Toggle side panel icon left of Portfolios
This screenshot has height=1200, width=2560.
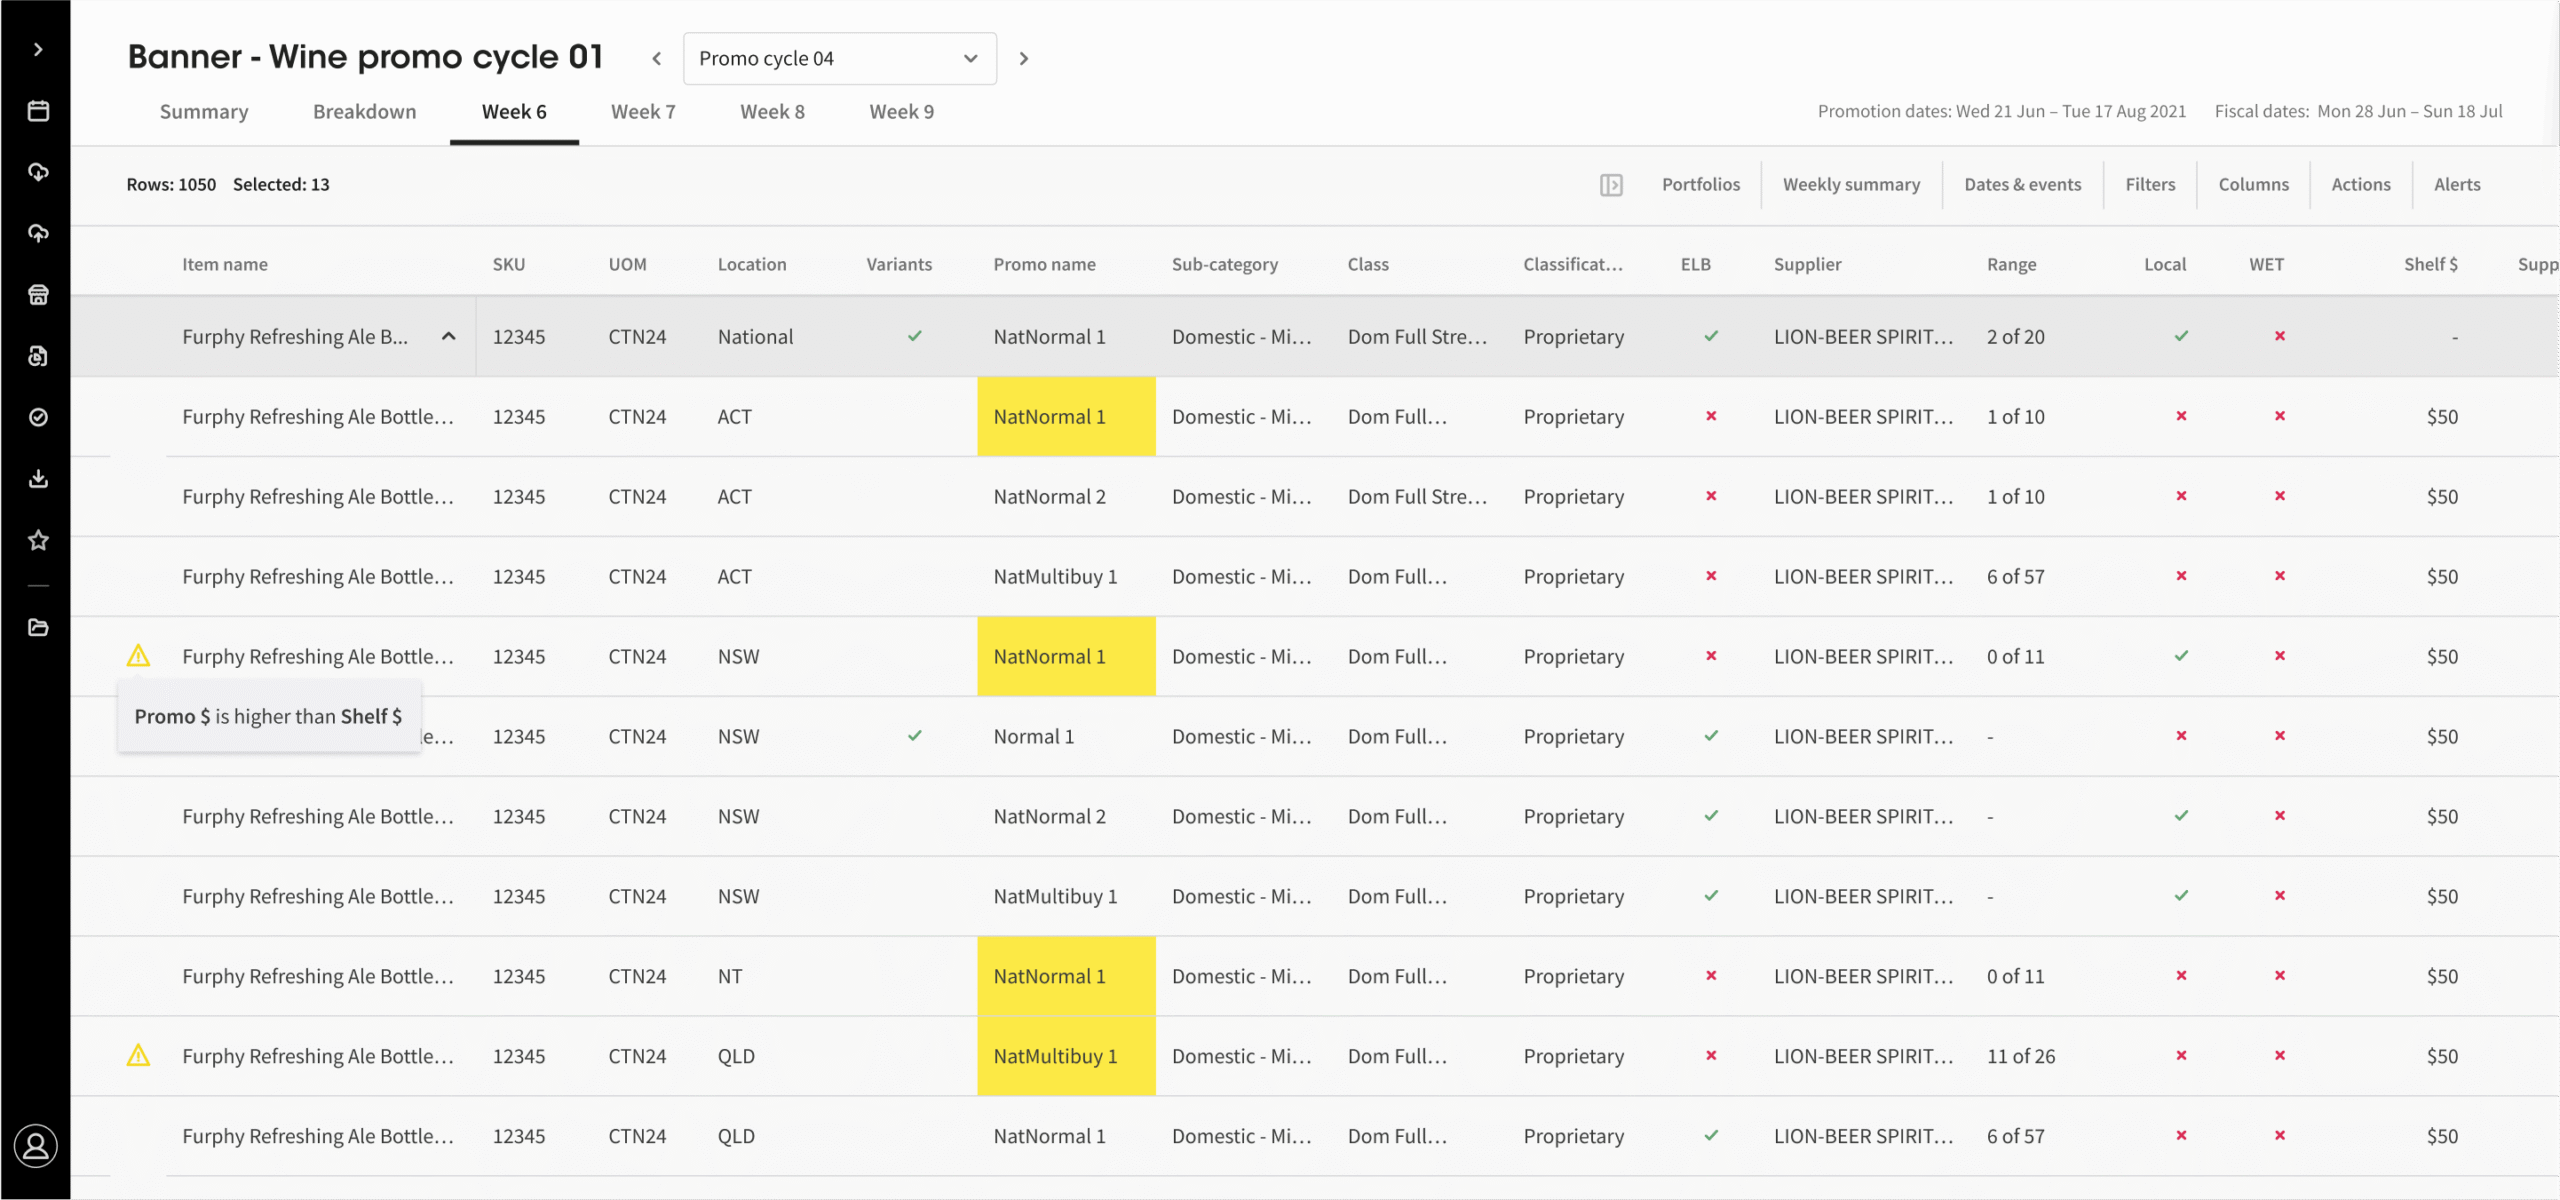click(1611, 185)
